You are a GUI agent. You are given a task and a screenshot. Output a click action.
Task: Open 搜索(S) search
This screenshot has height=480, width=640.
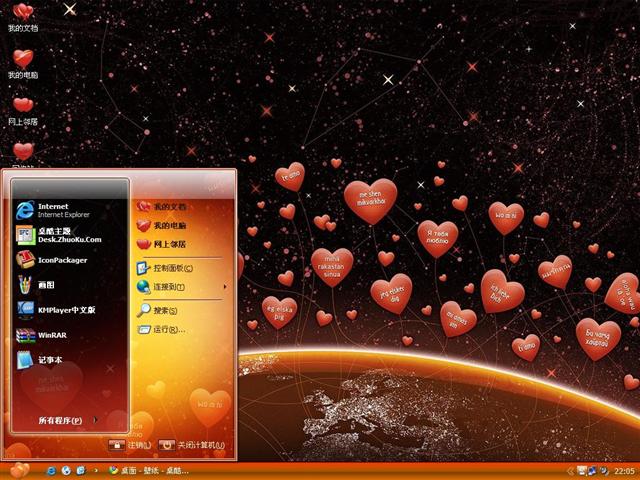[x=157, y=311]
